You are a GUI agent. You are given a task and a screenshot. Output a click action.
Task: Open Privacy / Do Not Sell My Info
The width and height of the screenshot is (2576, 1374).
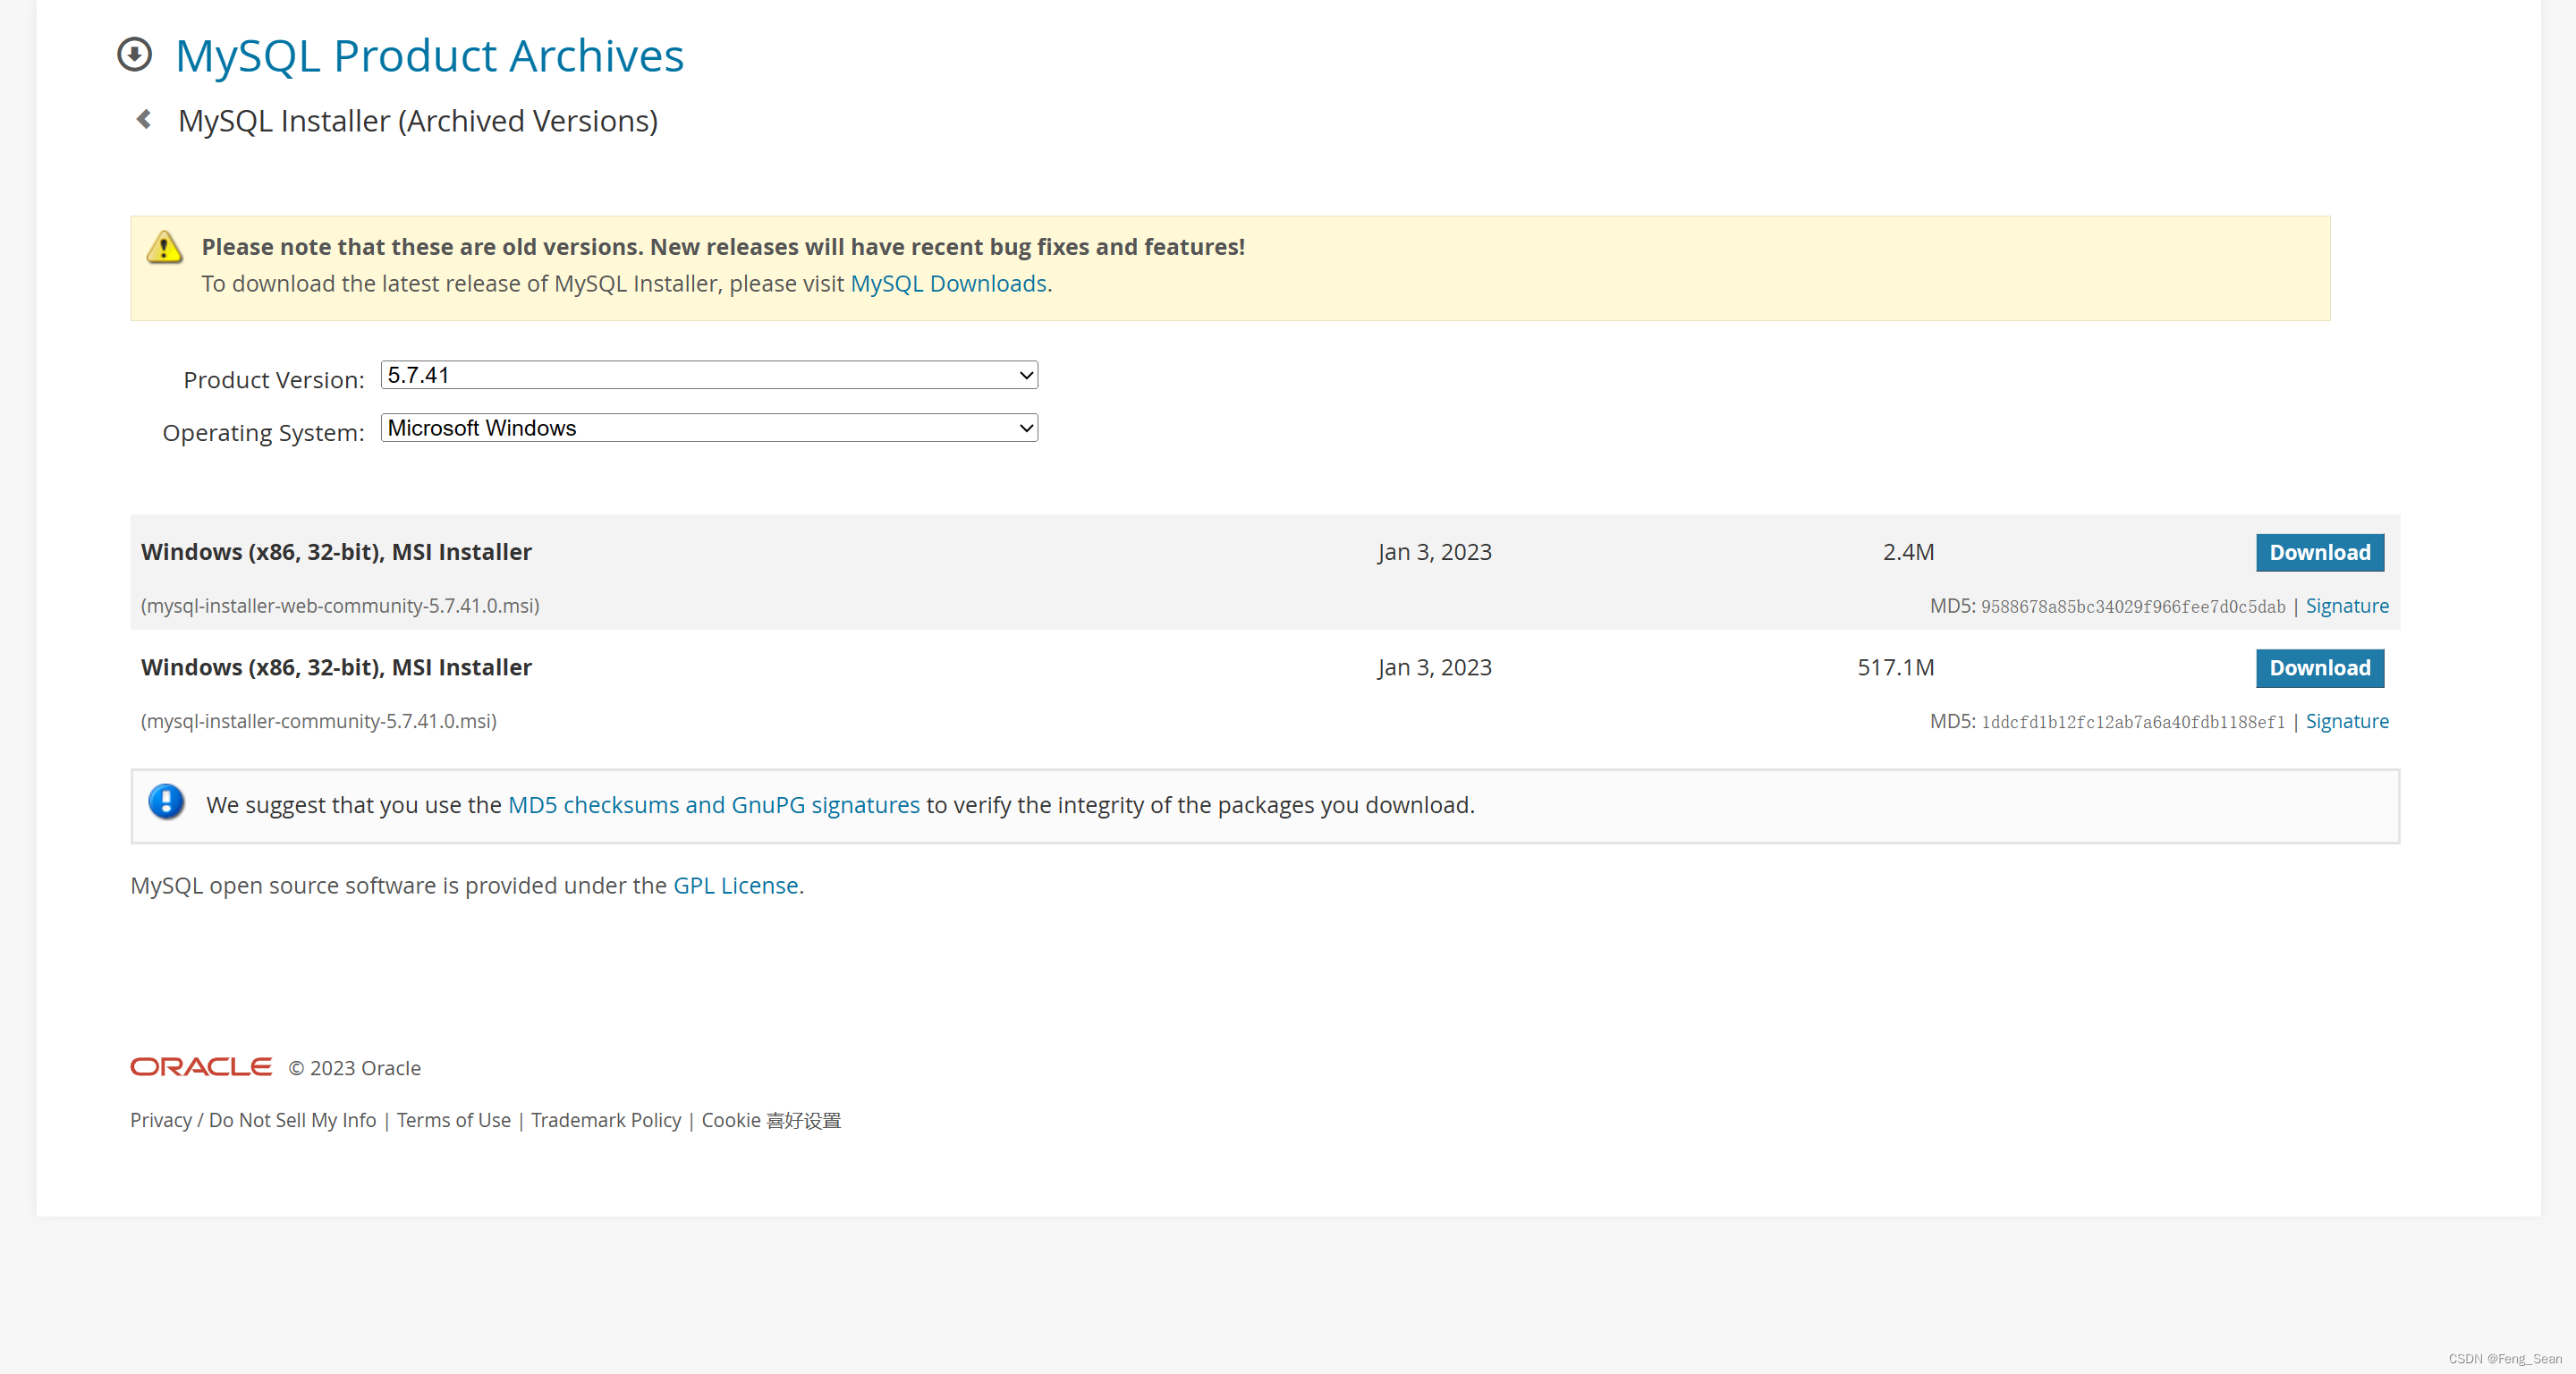253,1120
